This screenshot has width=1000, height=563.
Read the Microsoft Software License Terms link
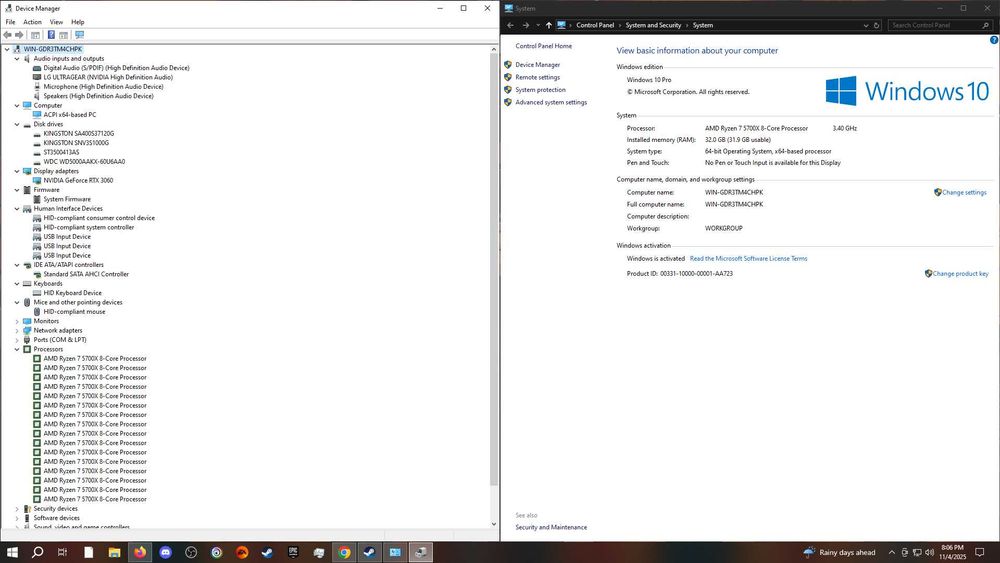point(748,259)
